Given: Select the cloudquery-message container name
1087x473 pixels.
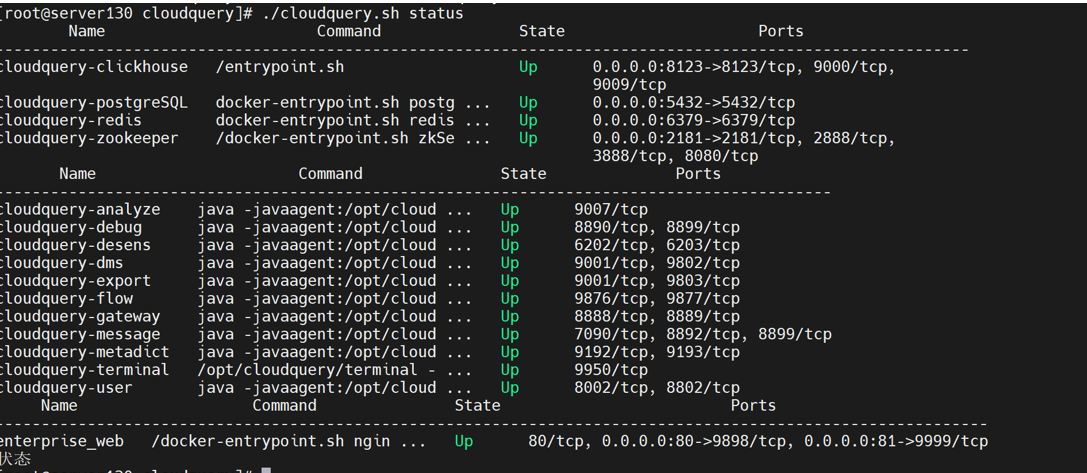Looking at the screenshot, I should point(80,335).
